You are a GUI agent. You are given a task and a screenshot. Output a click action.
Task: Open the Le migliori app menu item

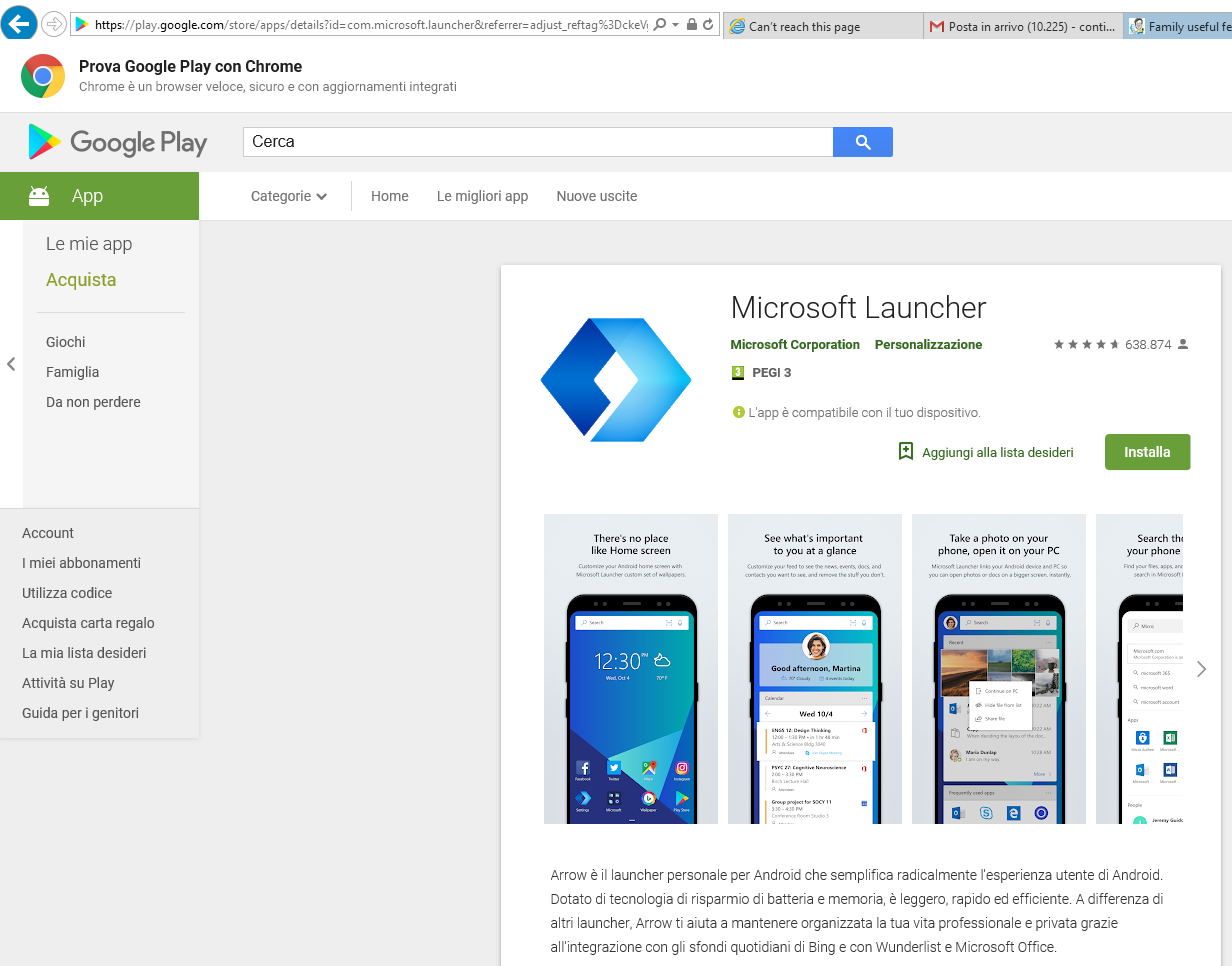point(482,196)
